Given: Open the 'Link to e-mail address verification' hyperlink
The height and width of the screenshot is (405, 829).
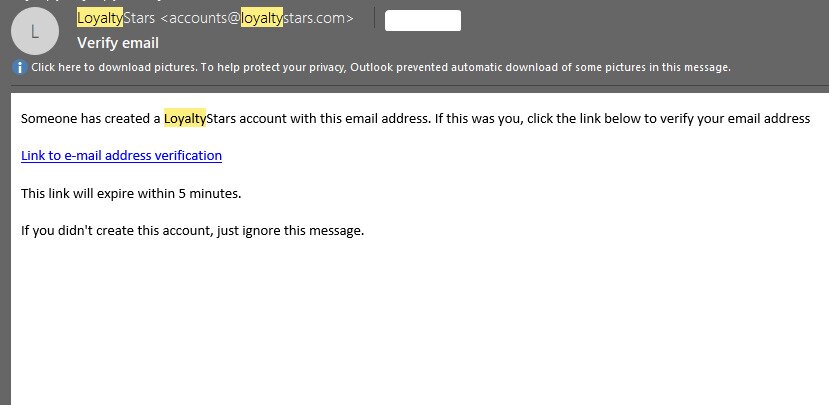Looking at the screenshot, I should [121, 155].
